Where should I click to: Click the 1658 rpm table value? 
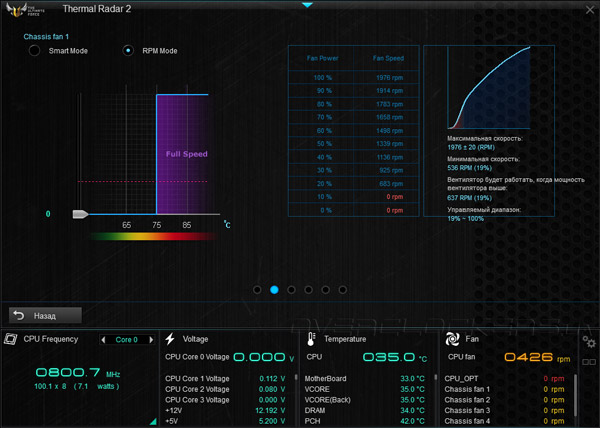tap(390, 117)
